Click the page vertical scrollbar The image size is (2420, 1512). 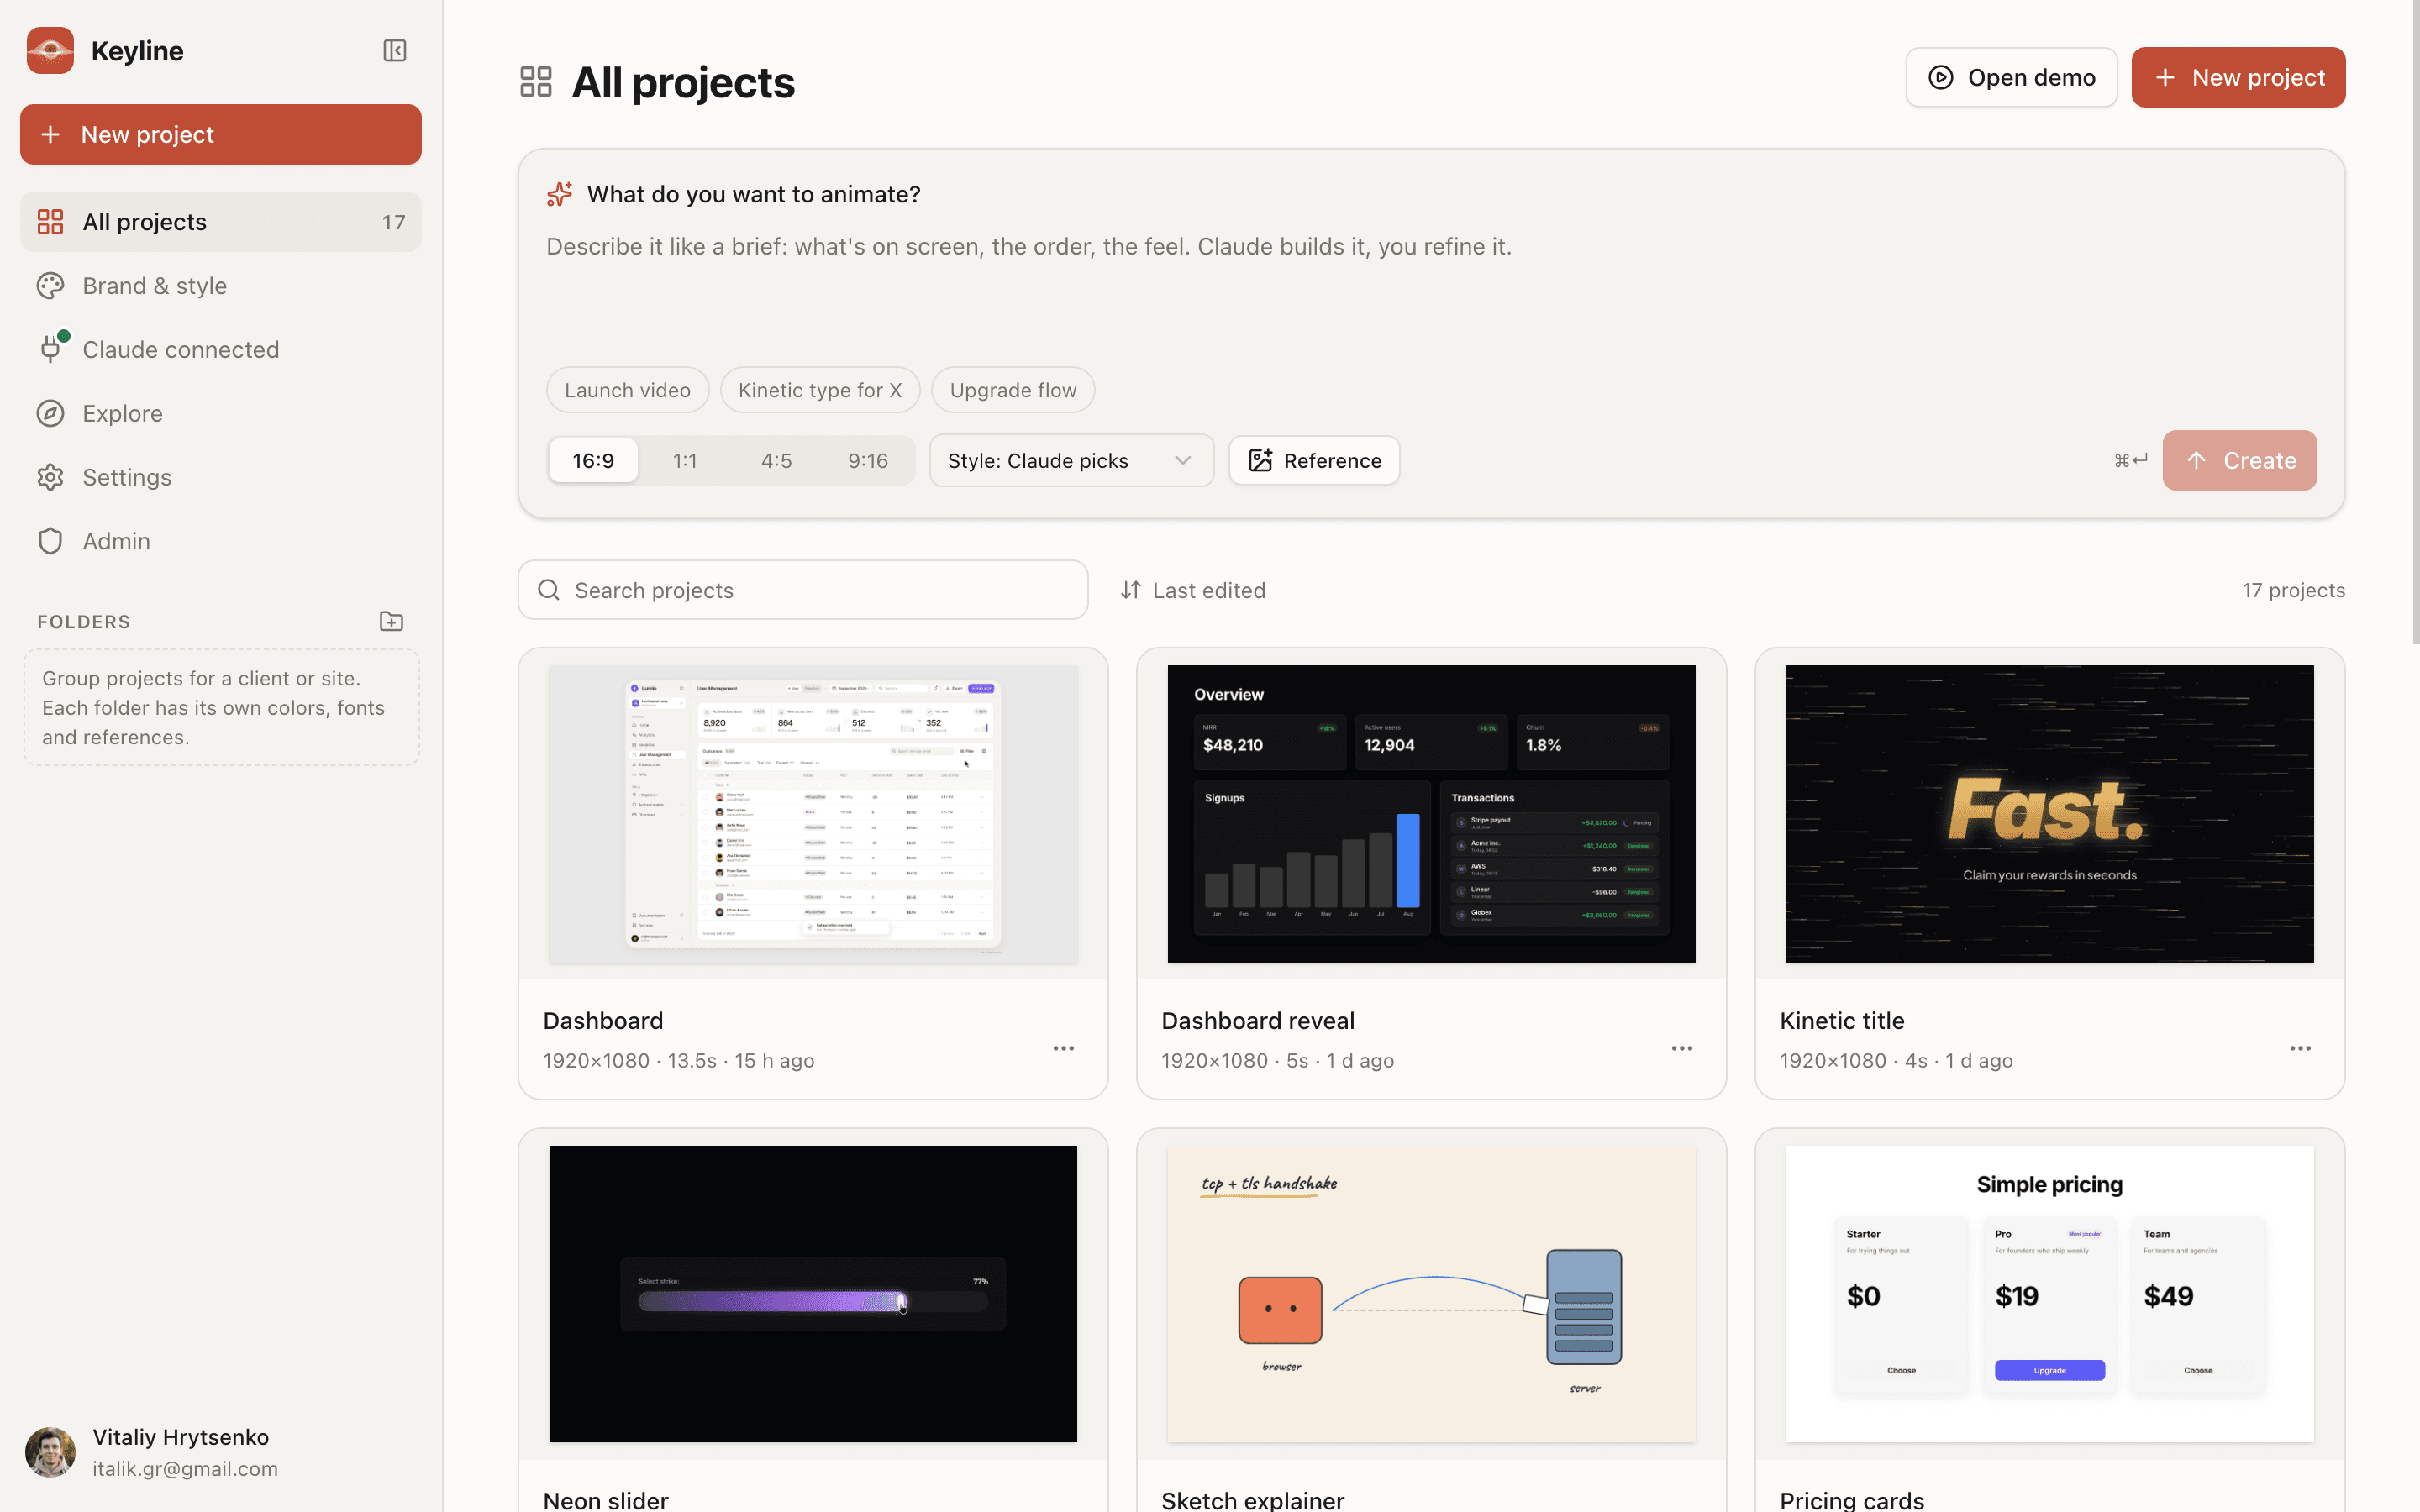tap(2415, 322)
